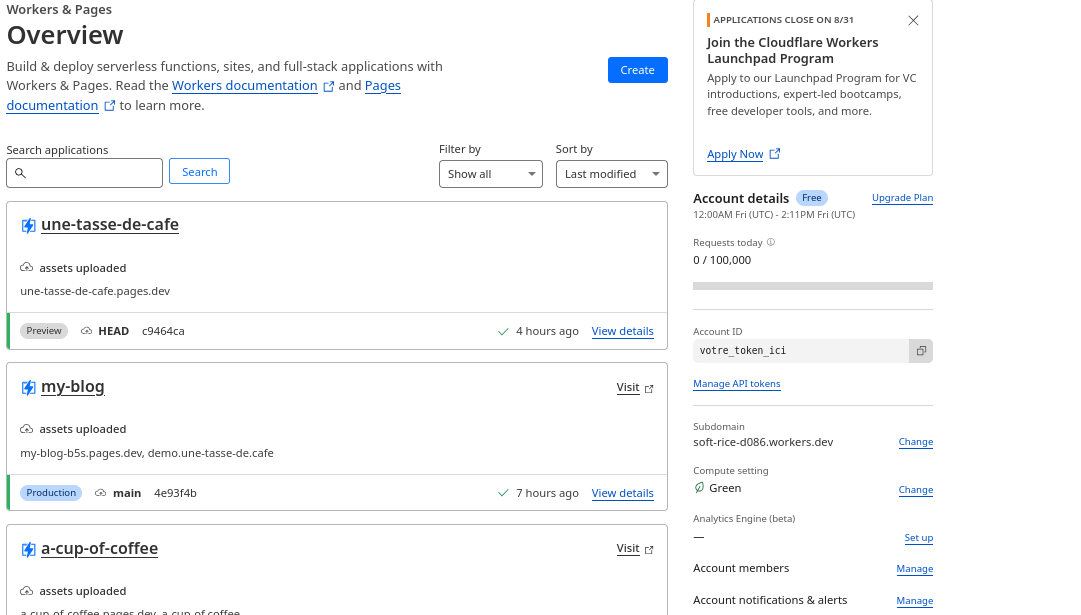Screen dimensions: 1081x615
Task: Set up Analytics Engine beta
Action: click(919, 538)
